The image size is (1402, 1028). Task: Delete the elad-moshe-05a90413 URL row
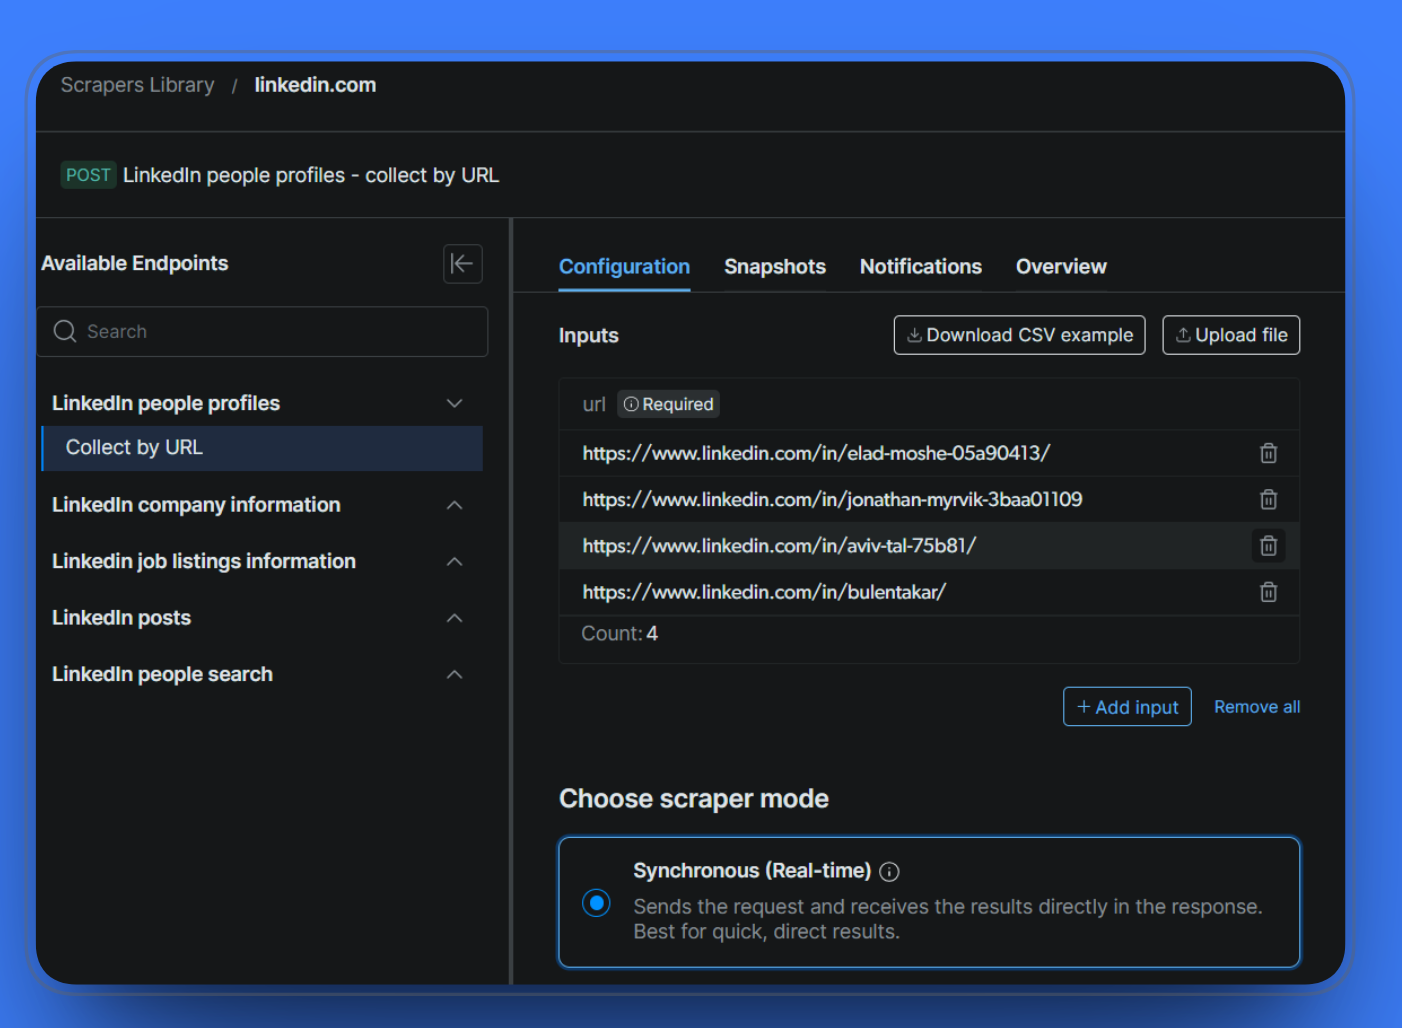pos(1268,453)
